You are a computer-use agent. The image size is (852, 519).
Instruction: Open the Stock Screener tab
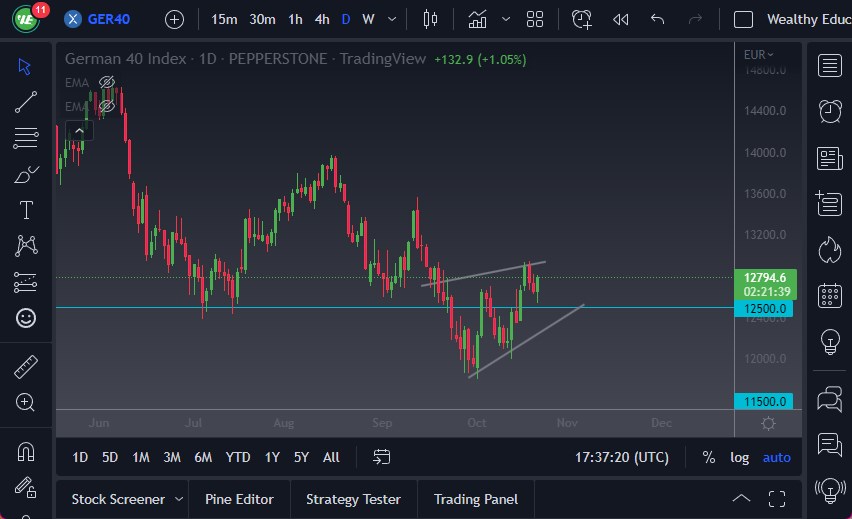(x=118, y=499)
